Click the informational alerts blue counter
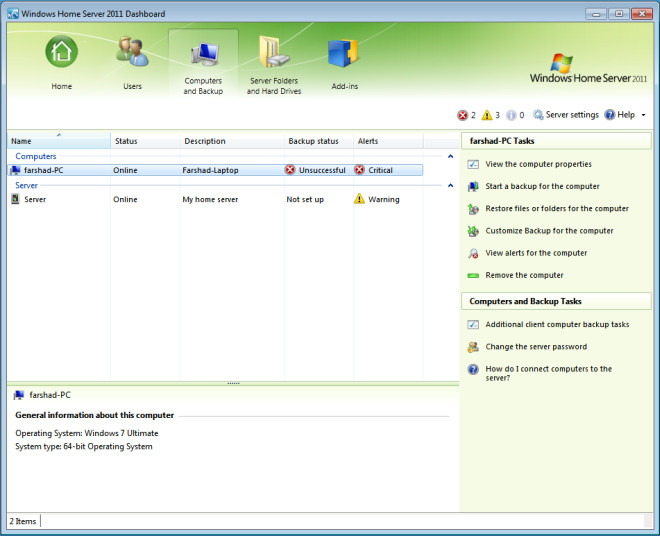This screenshot has height=536, width=660. click(x=511, y=115)
